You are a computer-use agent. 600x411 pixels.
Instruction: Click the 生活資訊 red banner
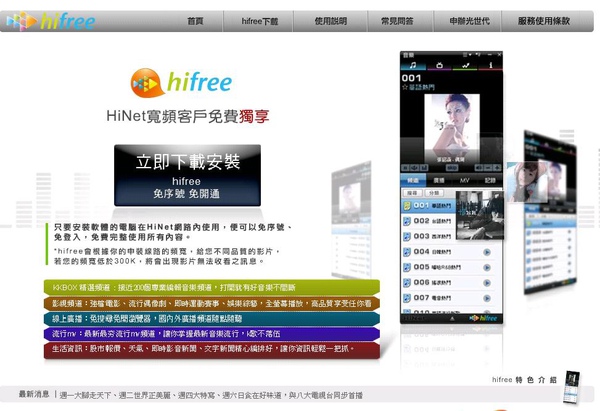coord(212,349)
